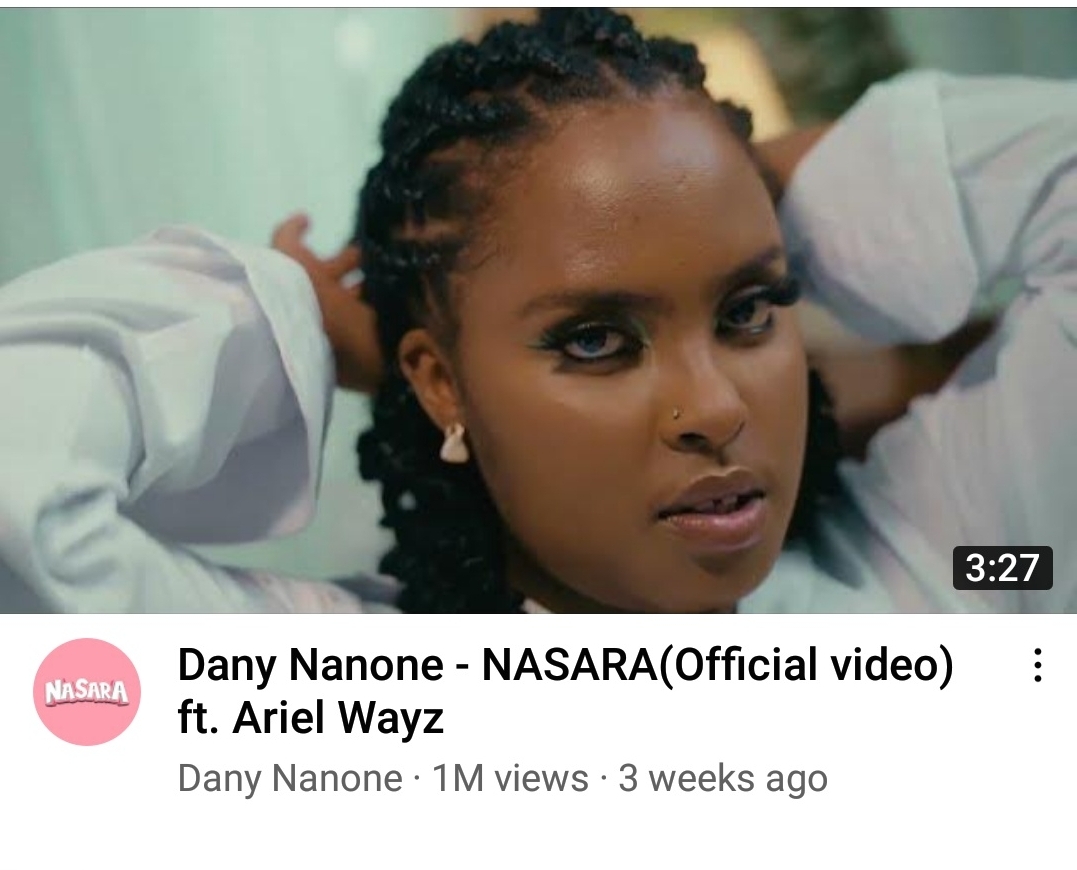This screenshot has width=1077, height=870.
Task: Click the 3:27 duration badge
Action: tap(1002, 568)
